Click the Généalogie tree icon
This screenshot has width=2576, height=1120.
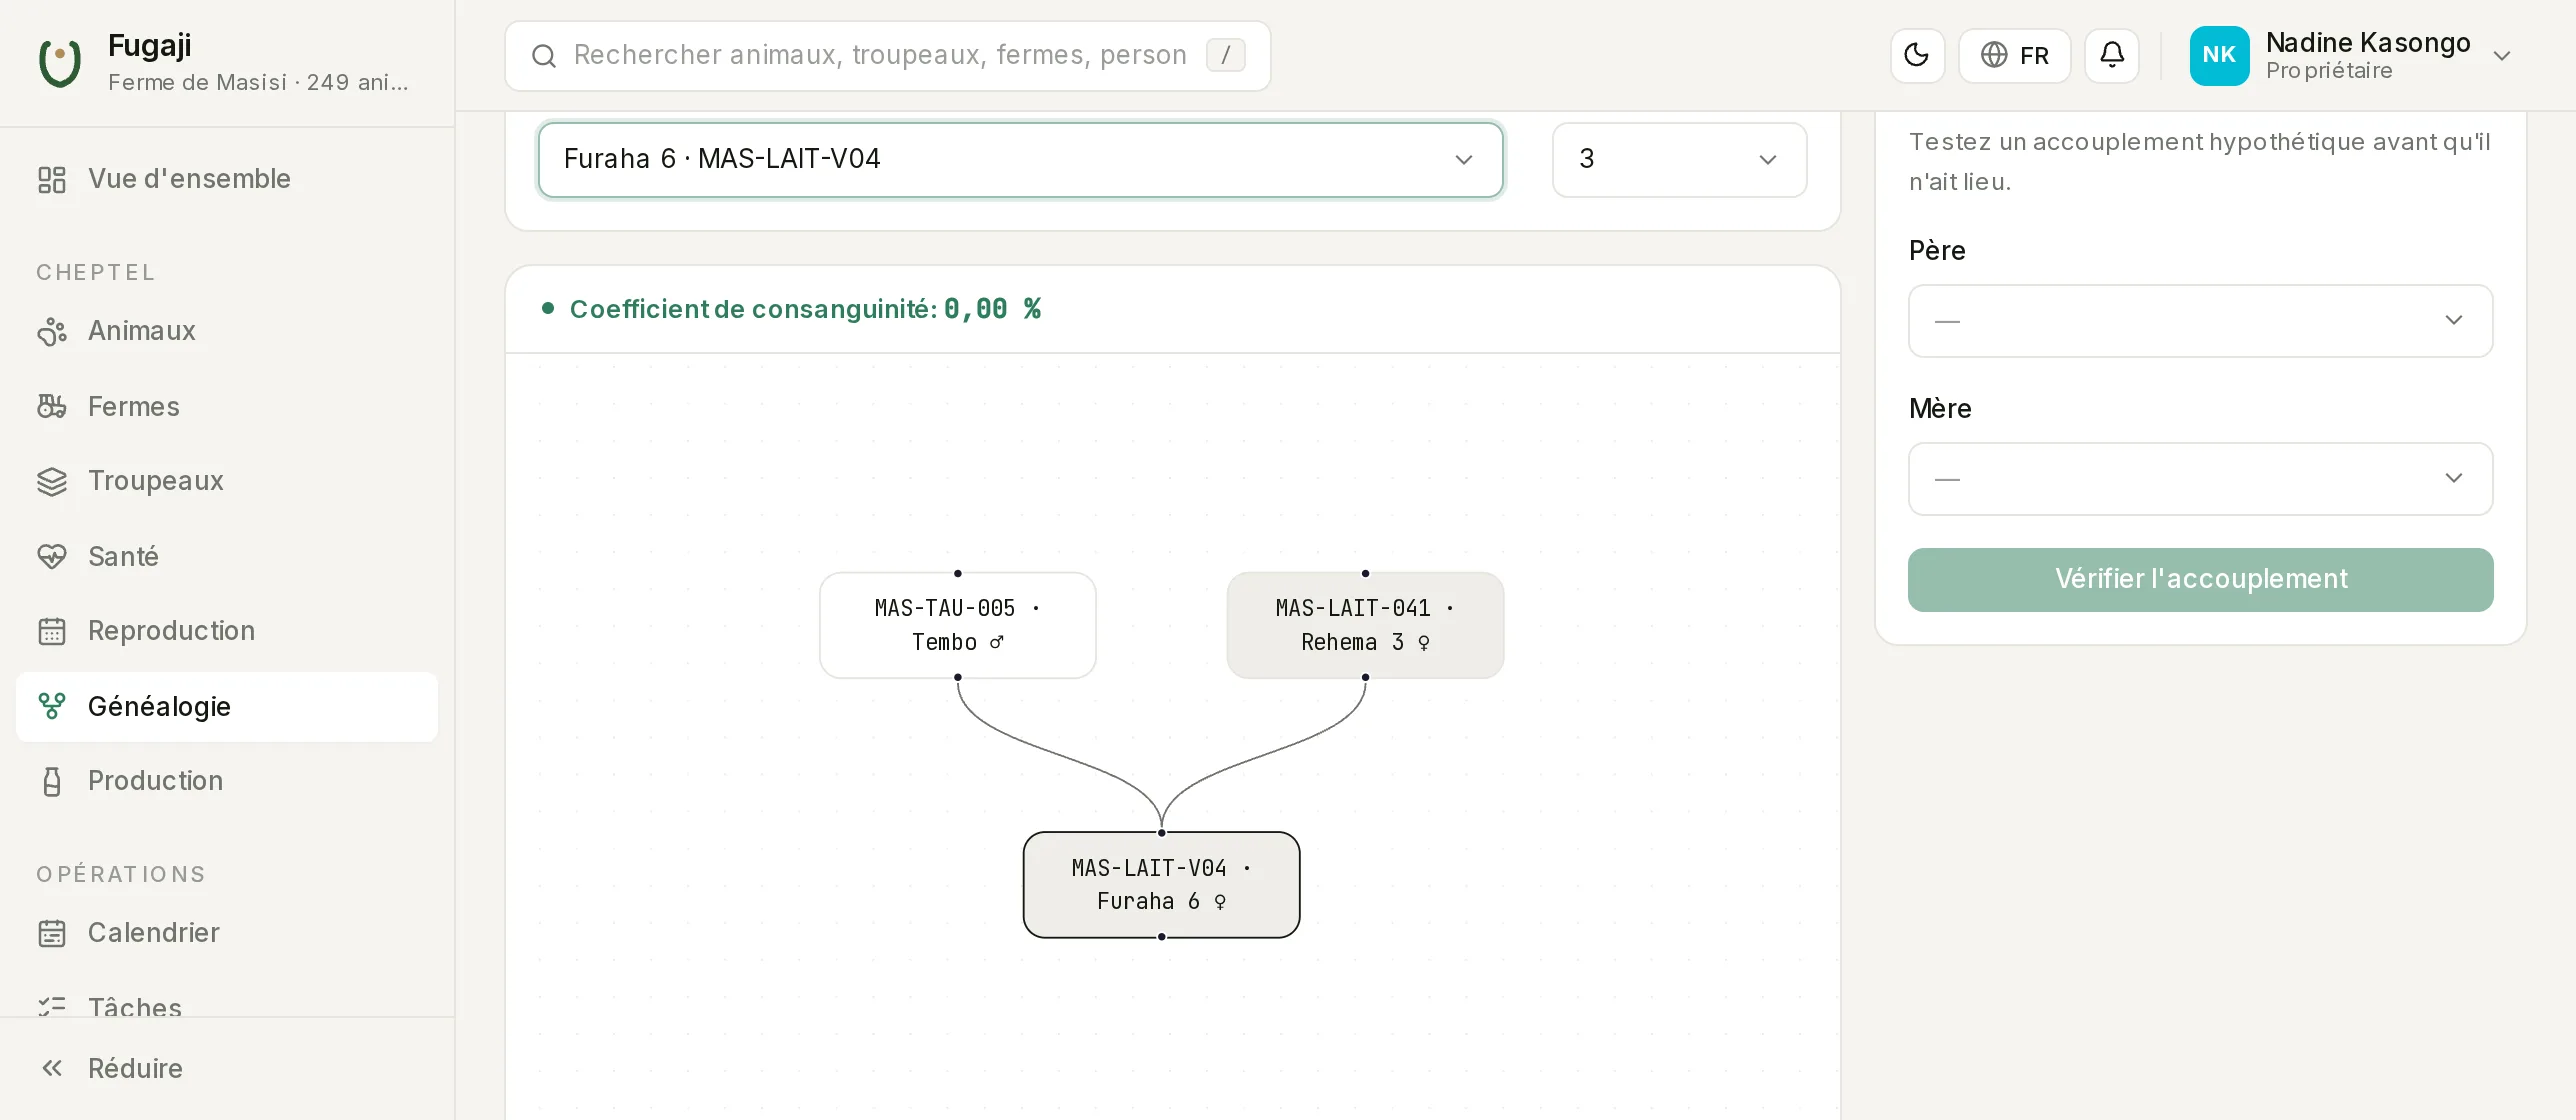(x=52, y=707)
